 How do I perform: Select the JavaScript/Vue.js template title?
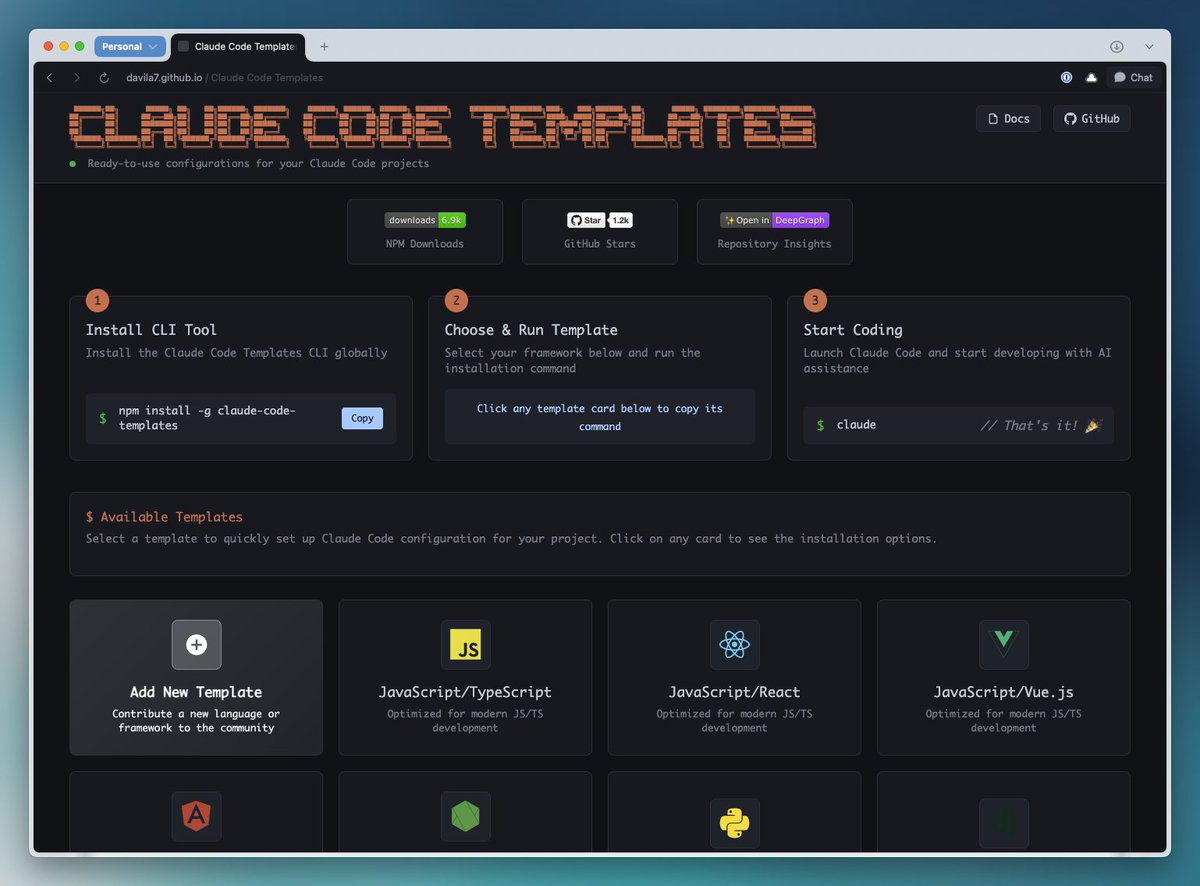point(1003,692)
